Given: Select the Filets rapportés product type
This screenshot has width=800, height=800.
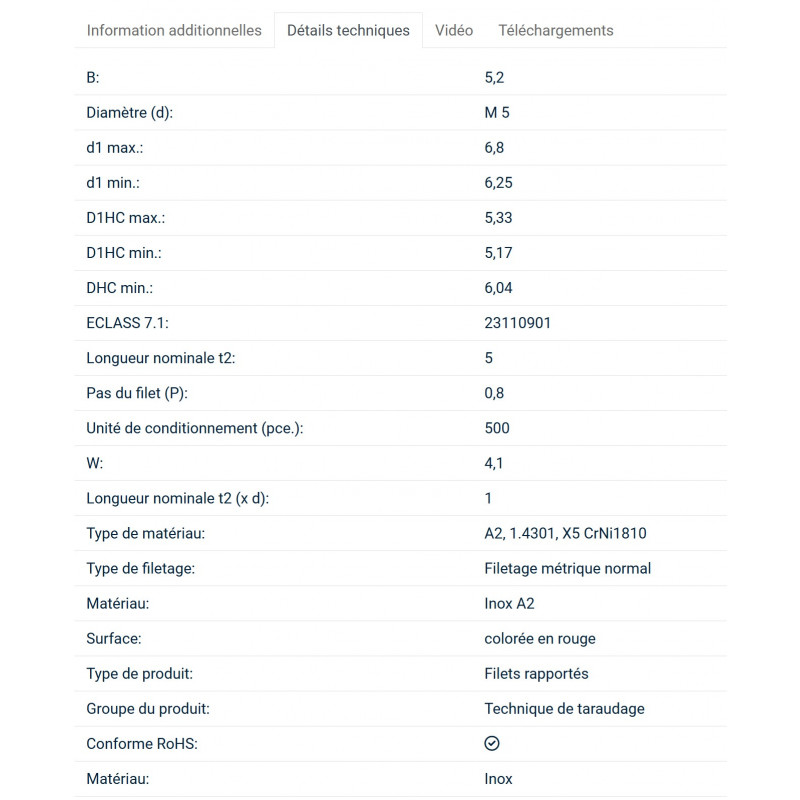Looking at the screenshot, I should tap(536, 674).
